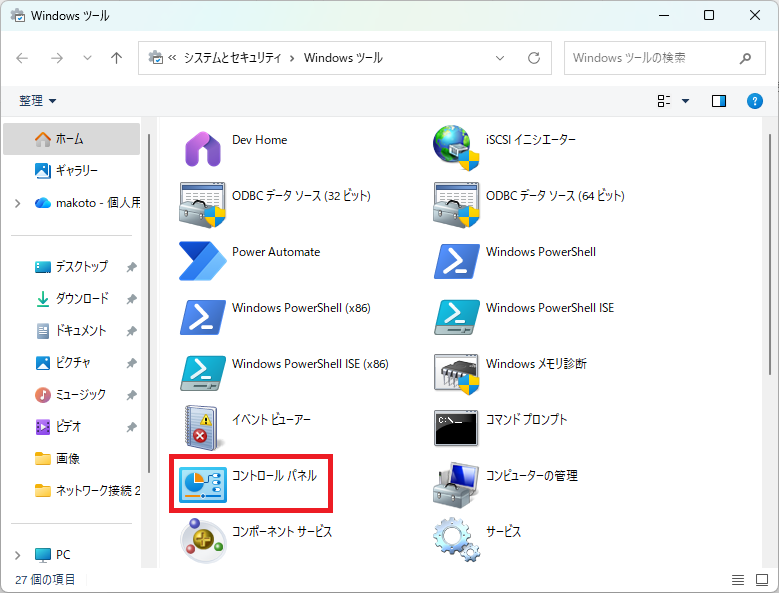Expand the PC tree node
The image size is (779, 593).
(x=17, y=555)
